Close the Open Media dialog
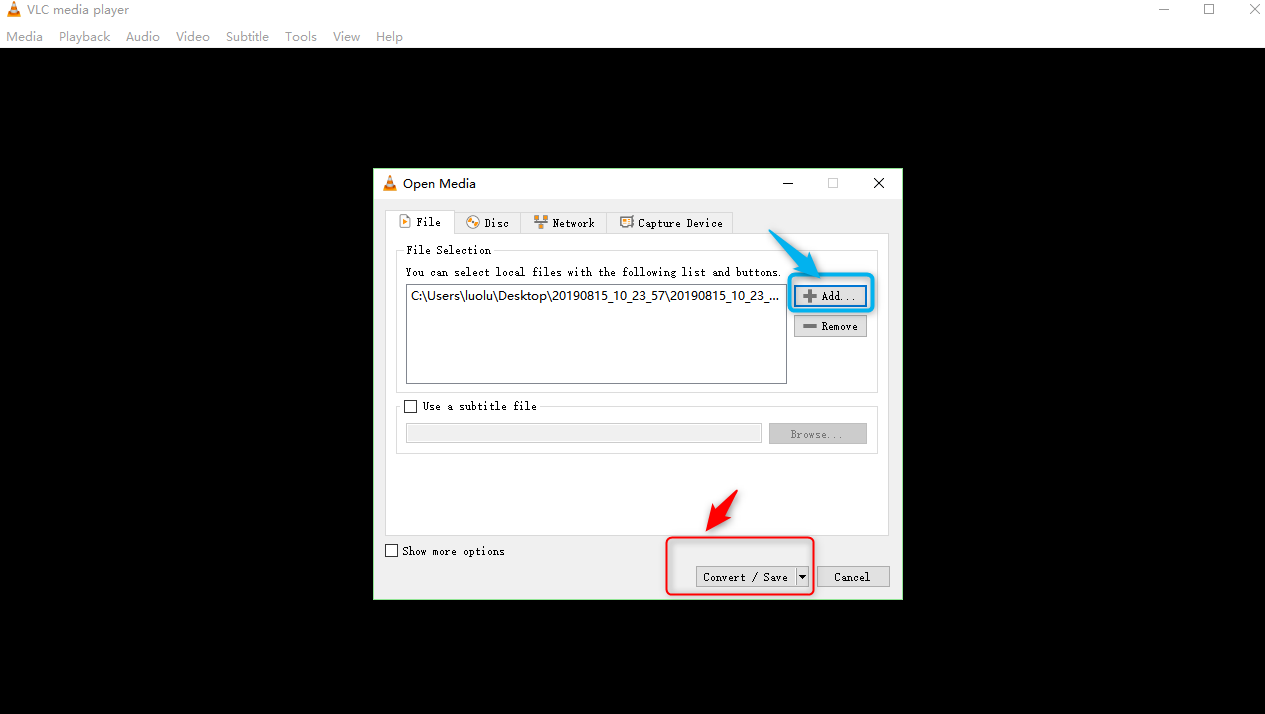1265x714 pixels. tap(879, 183)
